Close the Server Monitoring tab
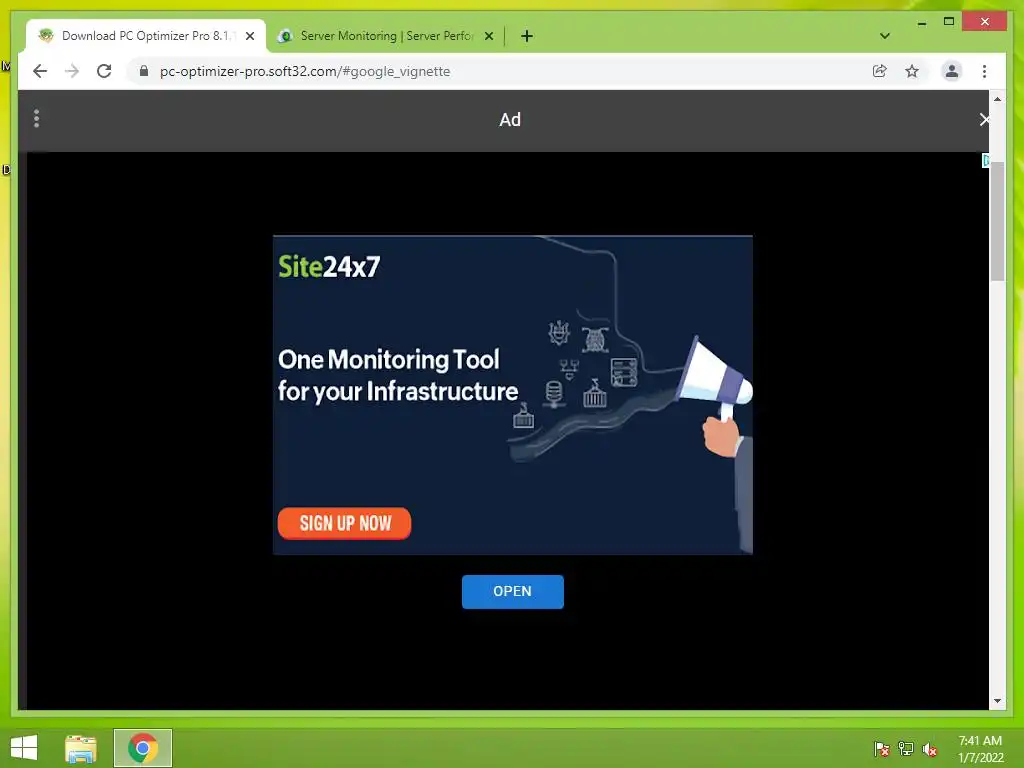Image resolution: width=1024 pixels, height=768 pixels. pos(488,36)
